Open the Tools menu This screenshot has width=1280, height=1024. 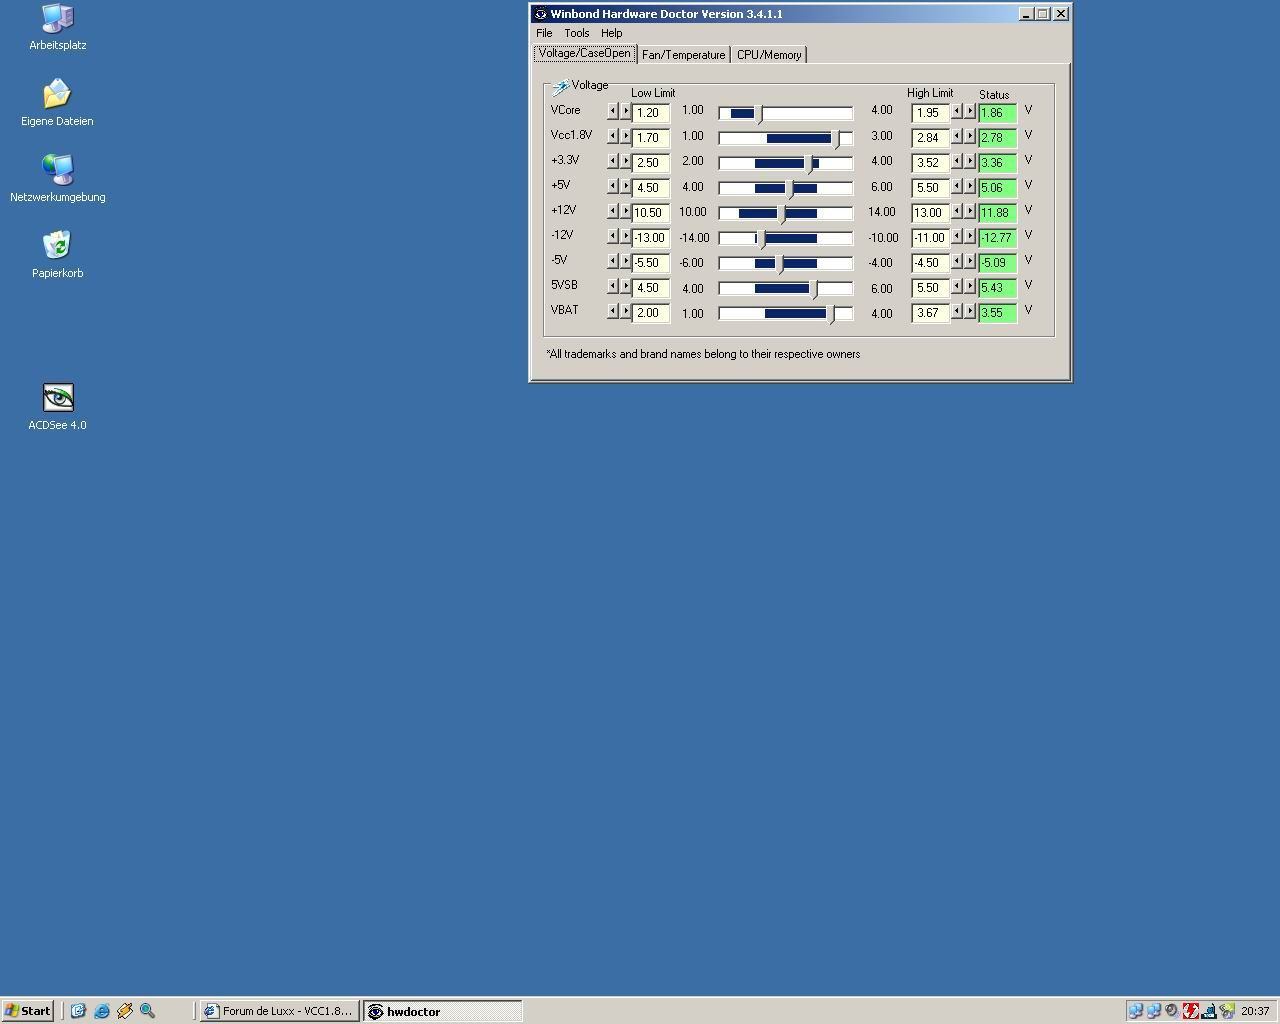click(577, 33)
